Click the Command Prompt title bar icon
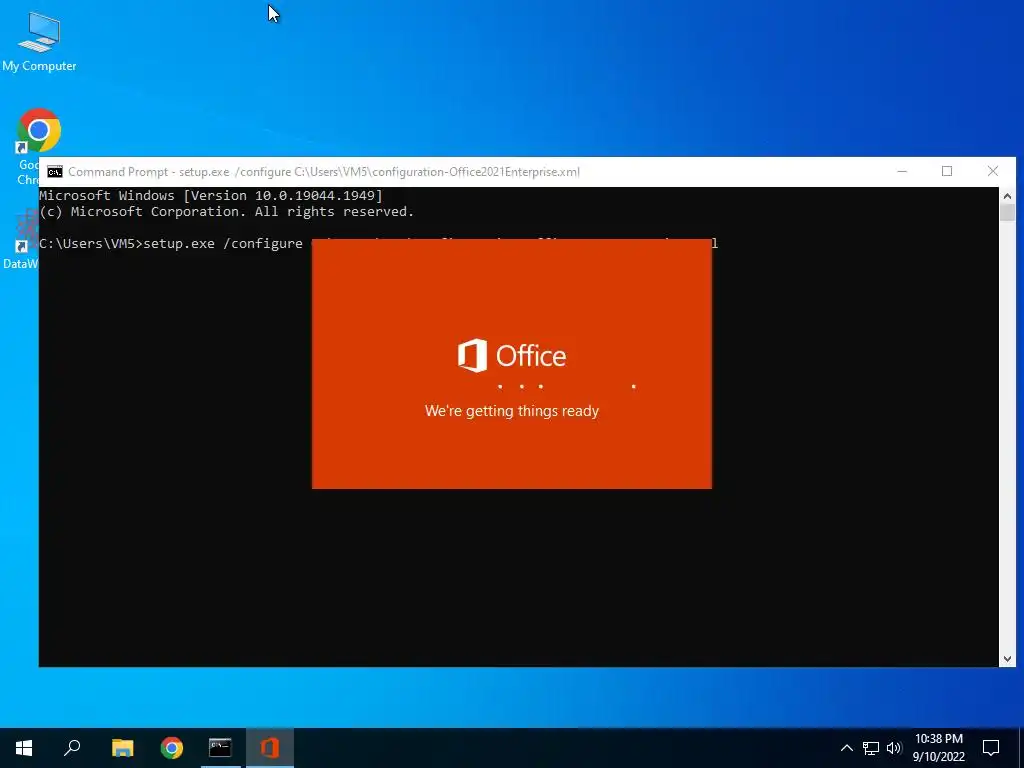The image size is (1024, 768). click(x=55, y=172)
